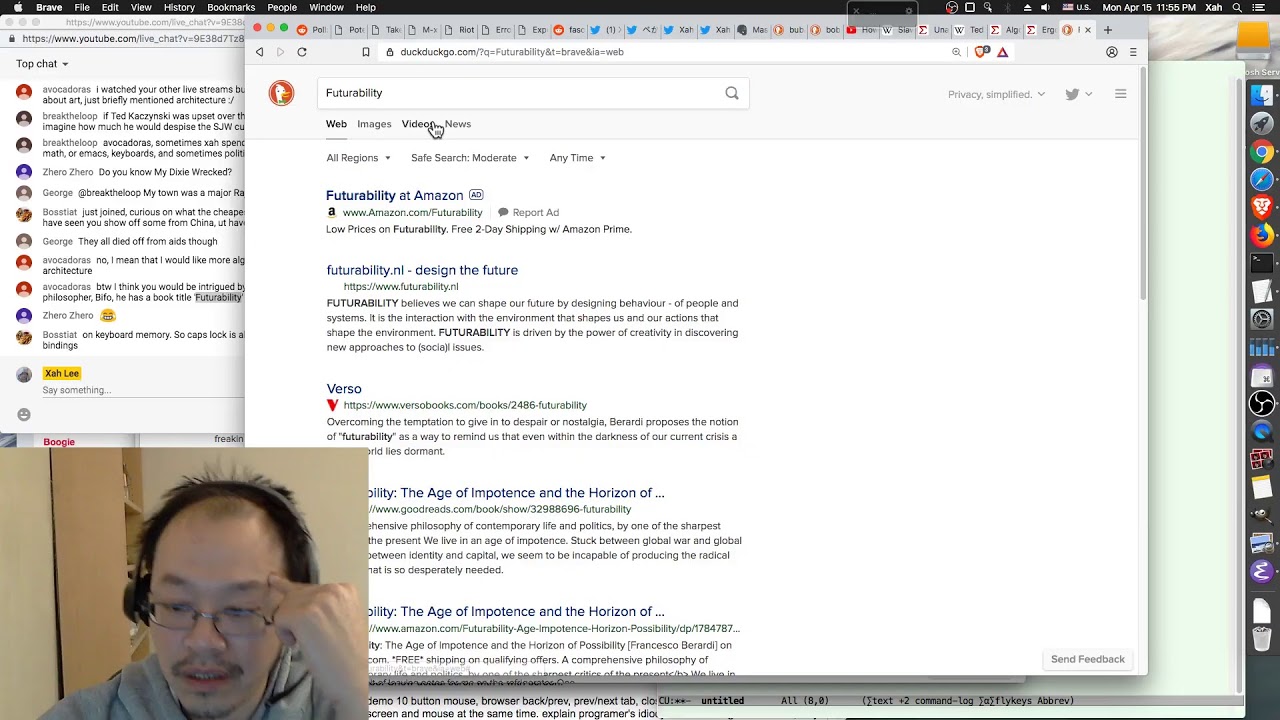Open macOS Spotlight search

click(1237, 7)
